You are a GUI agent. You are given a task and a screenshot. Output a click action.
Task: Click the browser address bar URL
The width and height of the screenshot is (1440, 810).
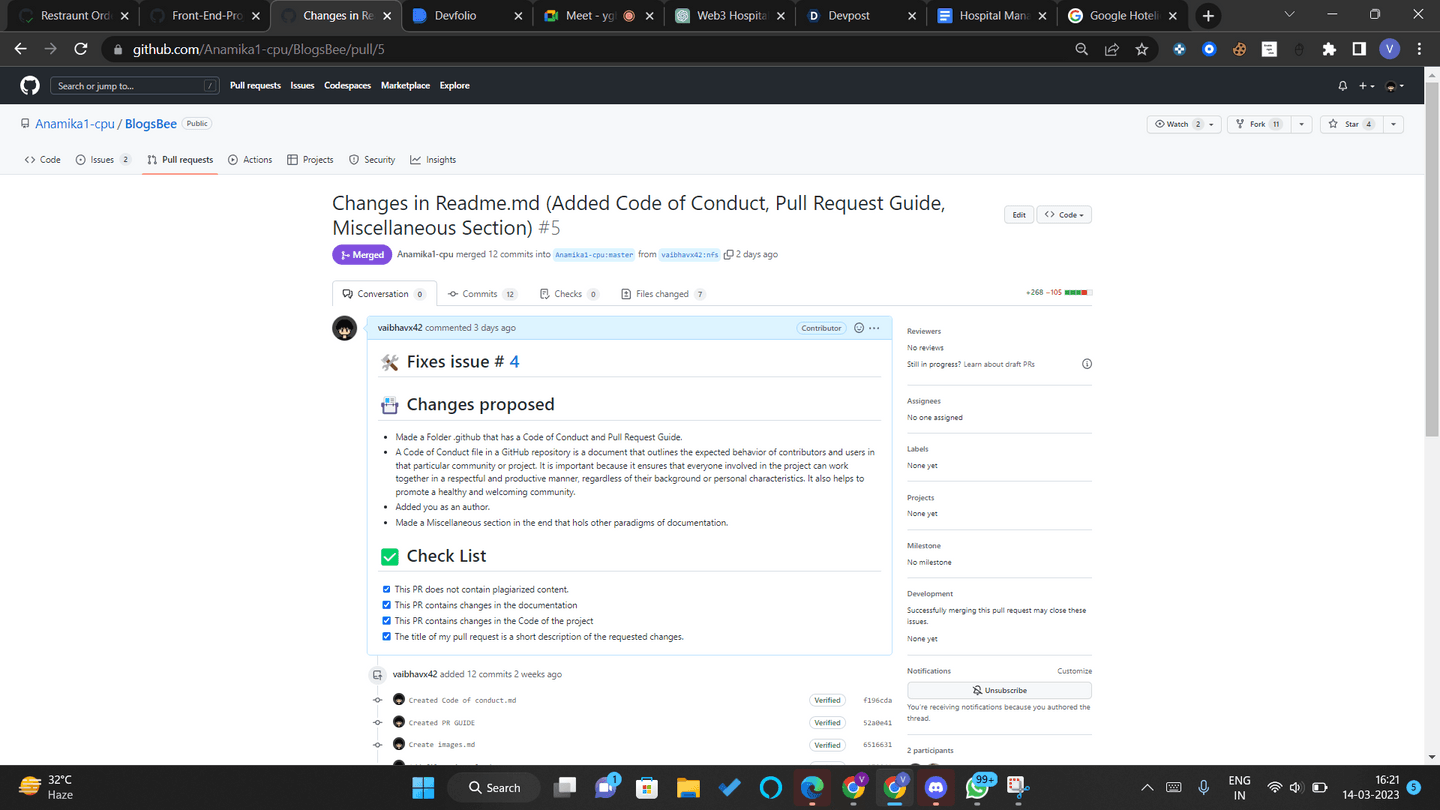259,49
